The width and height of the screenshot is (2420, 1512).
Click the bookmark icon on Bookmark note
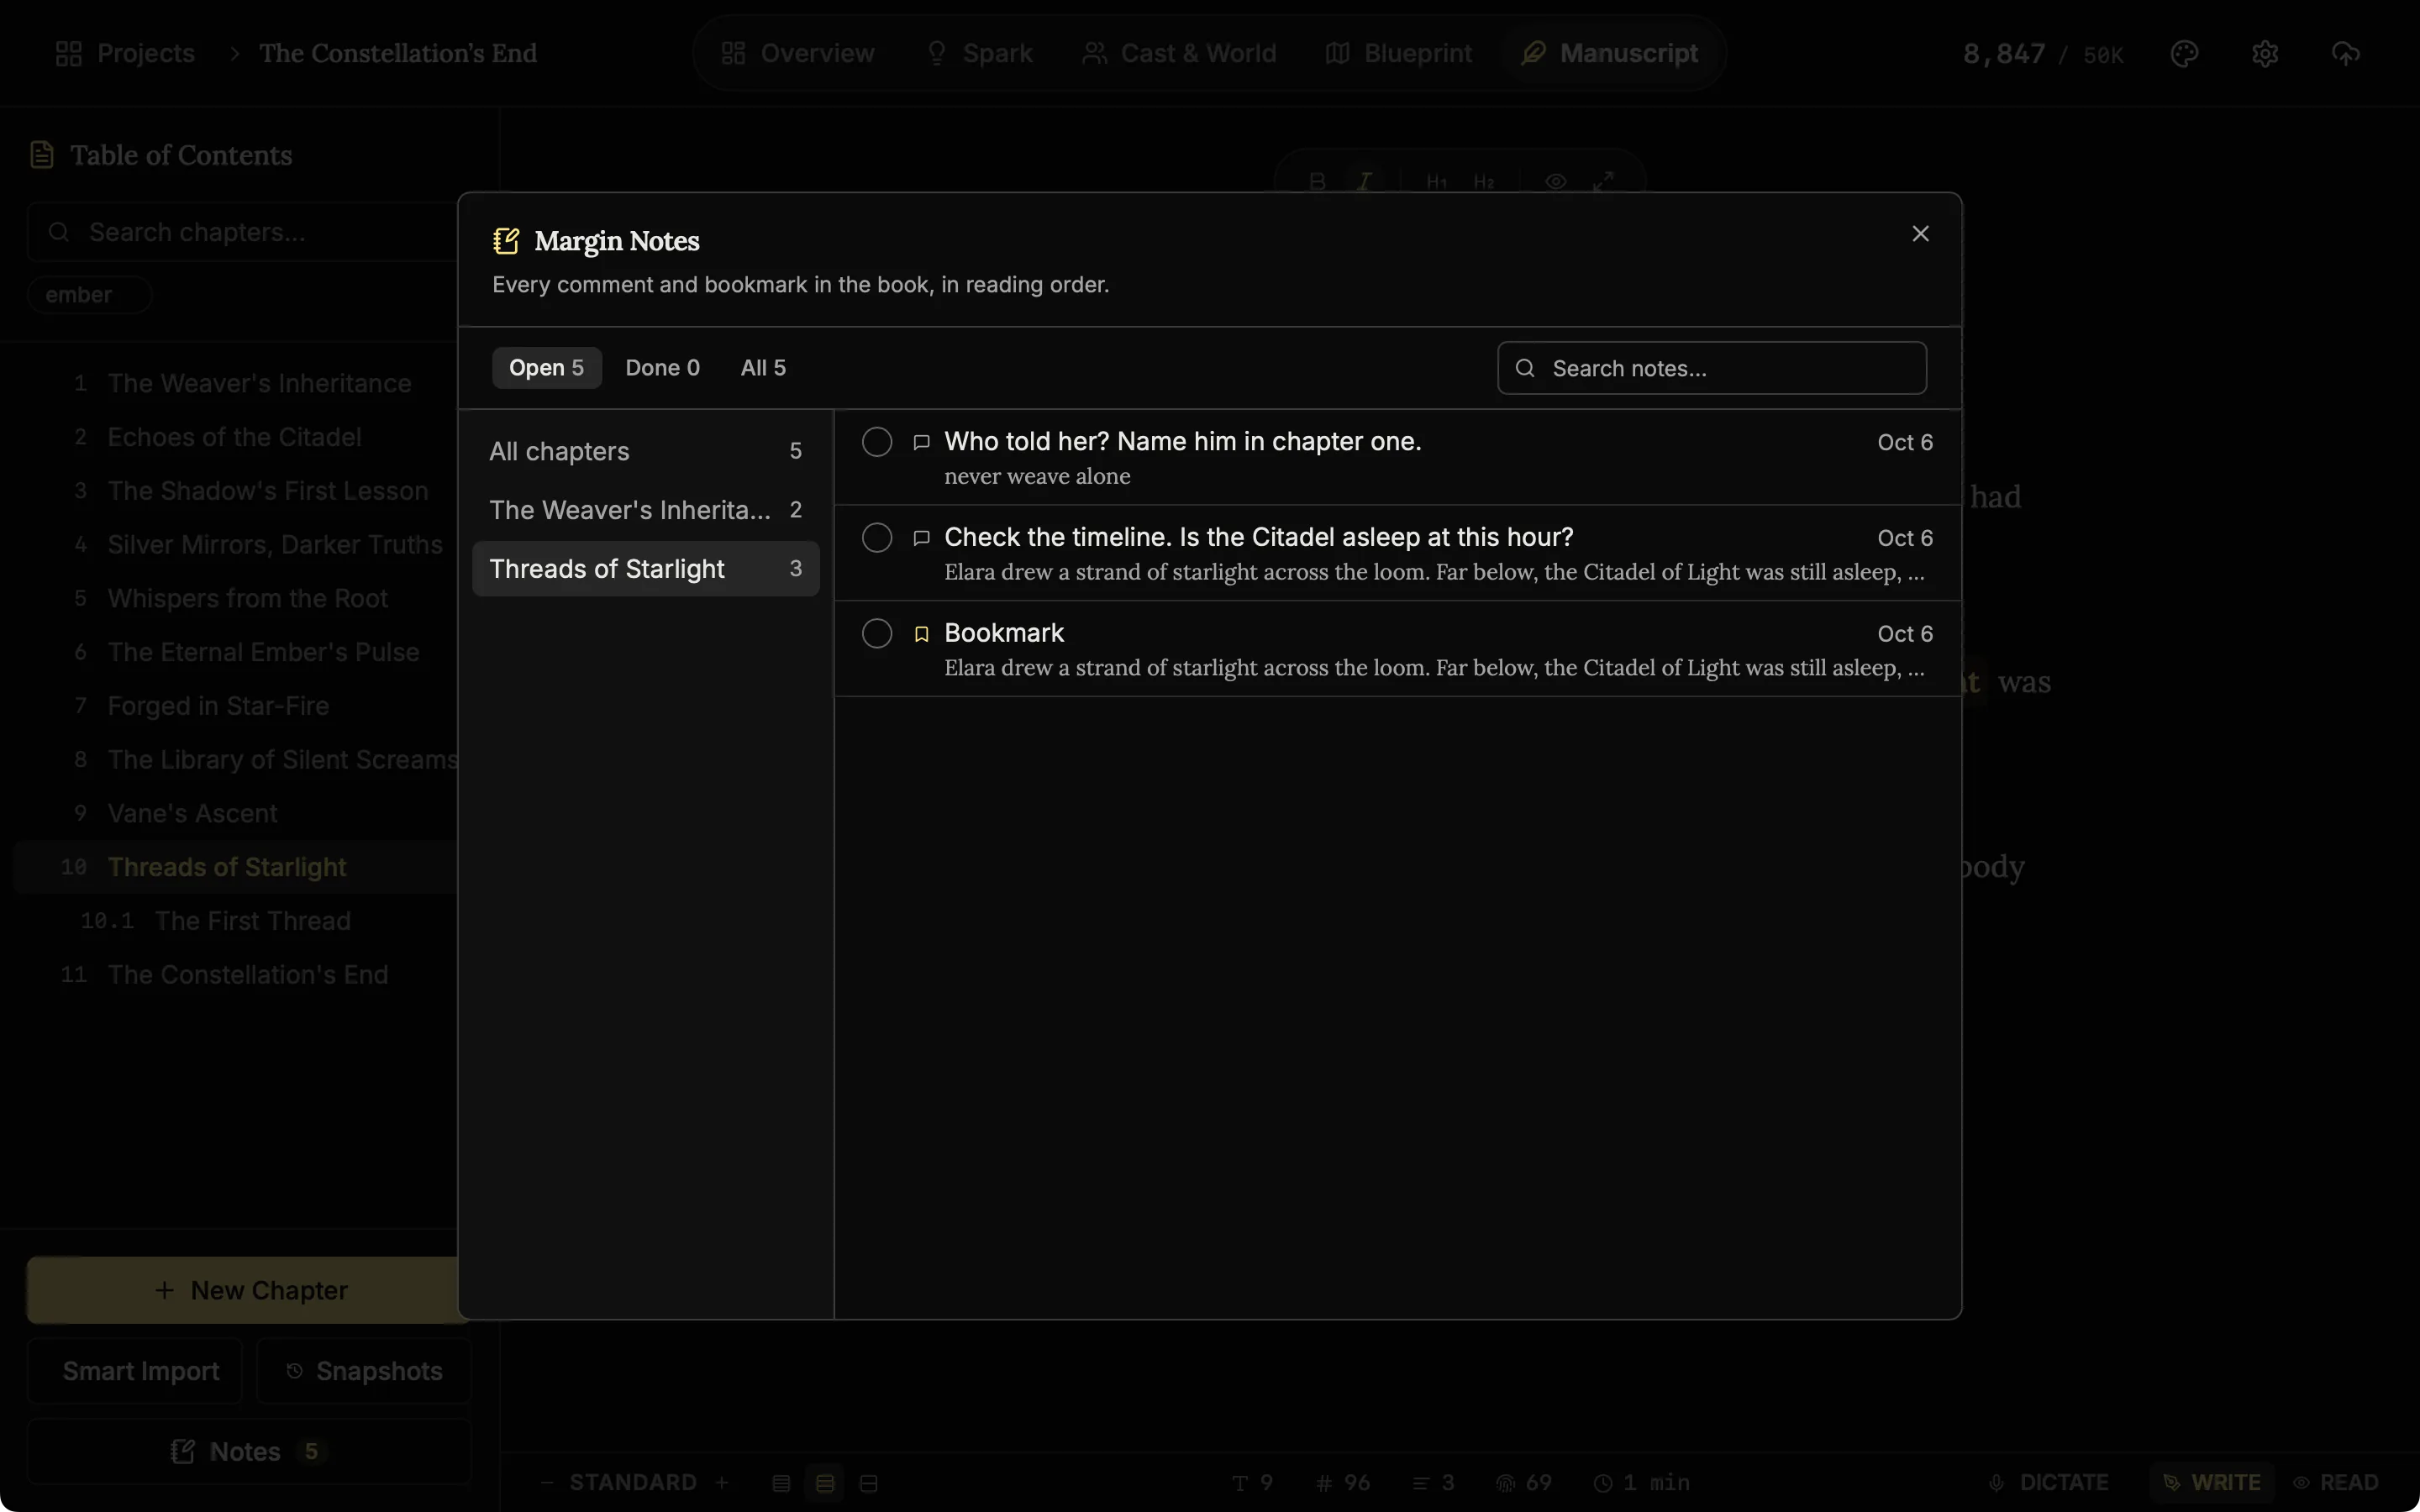(x=922, y=634)
